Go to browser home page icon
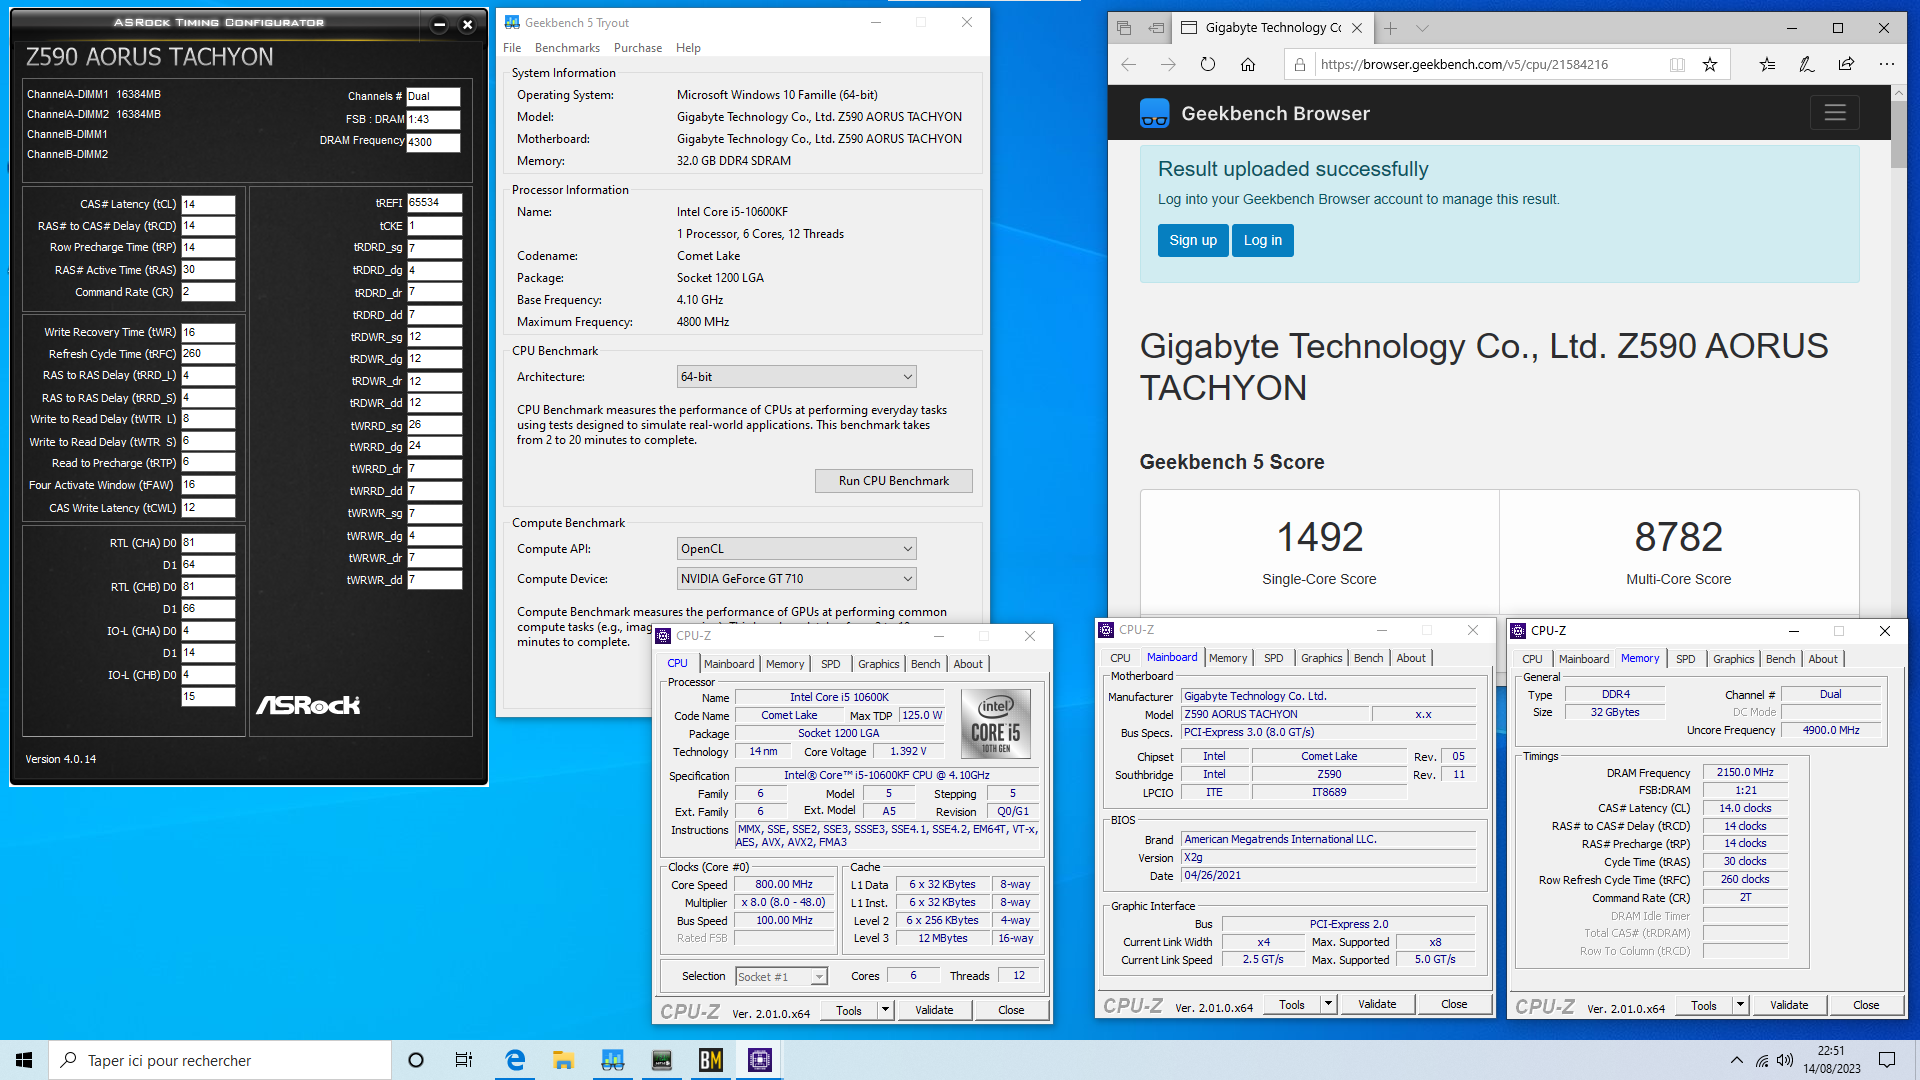1920x1080 pixels. 1248,65
